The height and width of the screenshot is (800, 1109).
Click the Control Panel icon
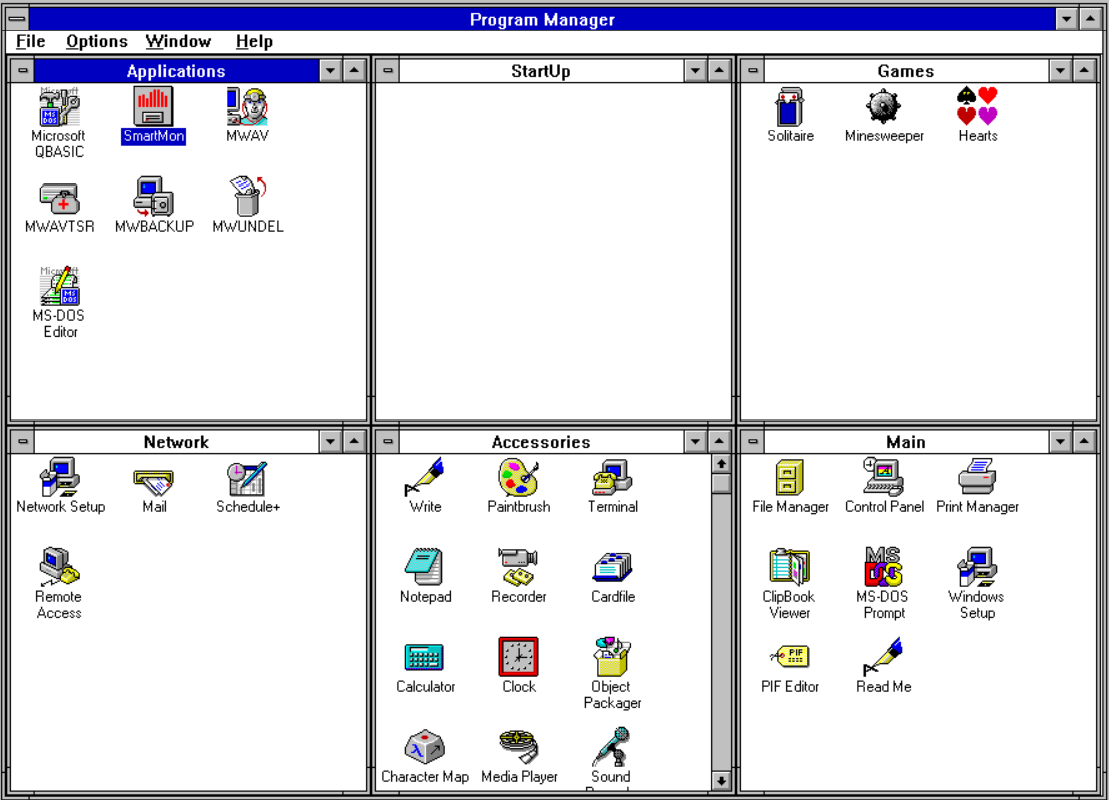tap(883, 477)
